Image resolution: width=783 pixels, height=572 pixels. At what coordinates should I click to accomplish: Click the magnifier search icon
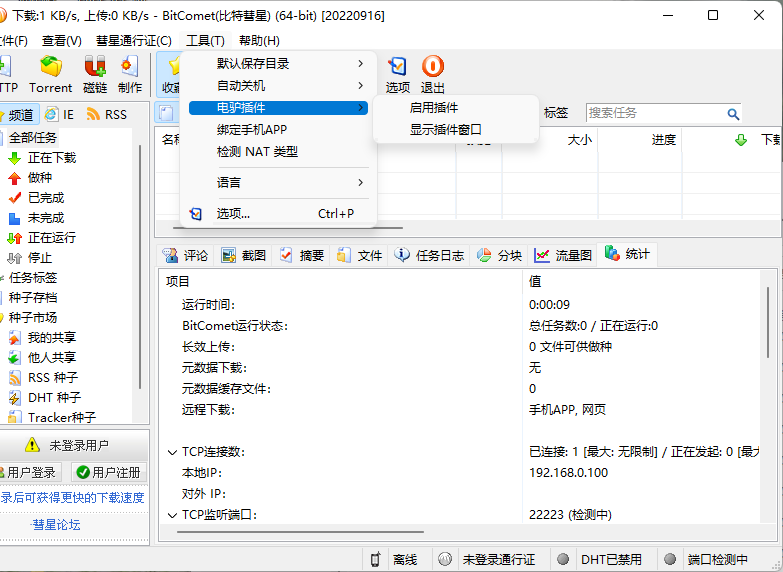pos(733,114)
